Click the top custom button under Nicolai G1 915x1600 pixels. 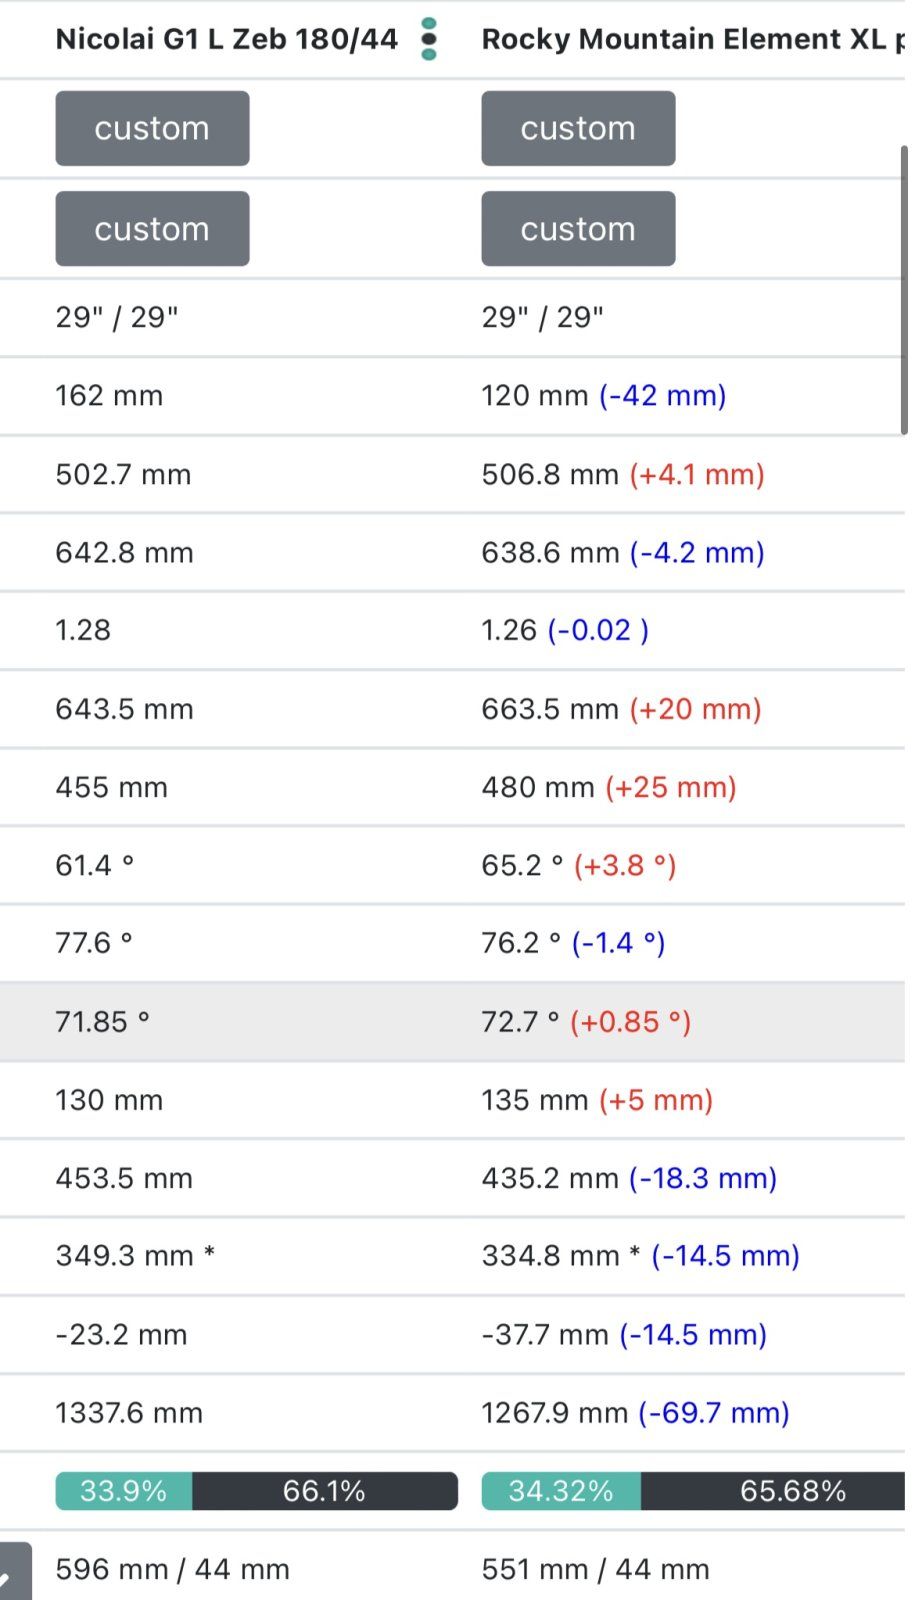[x=152, y=128]
